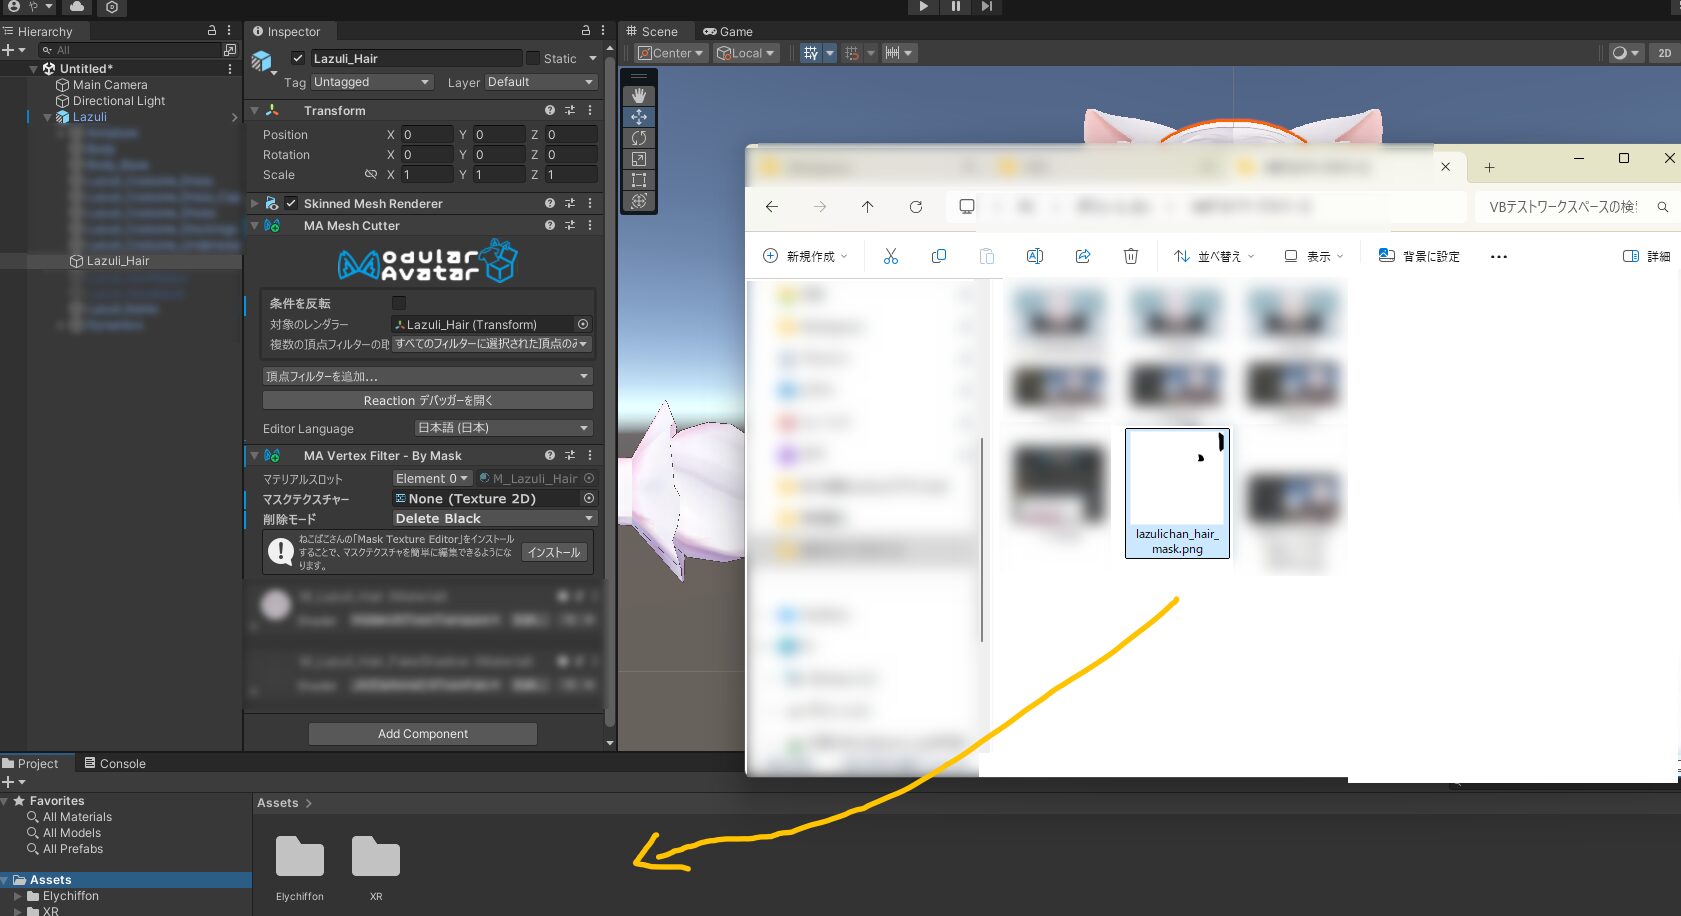The height and width of the screenshot is (916, 1681).
Task: Toggle Skinned Mesh Renderer enabled checkbox
Action: pos(291,204)
